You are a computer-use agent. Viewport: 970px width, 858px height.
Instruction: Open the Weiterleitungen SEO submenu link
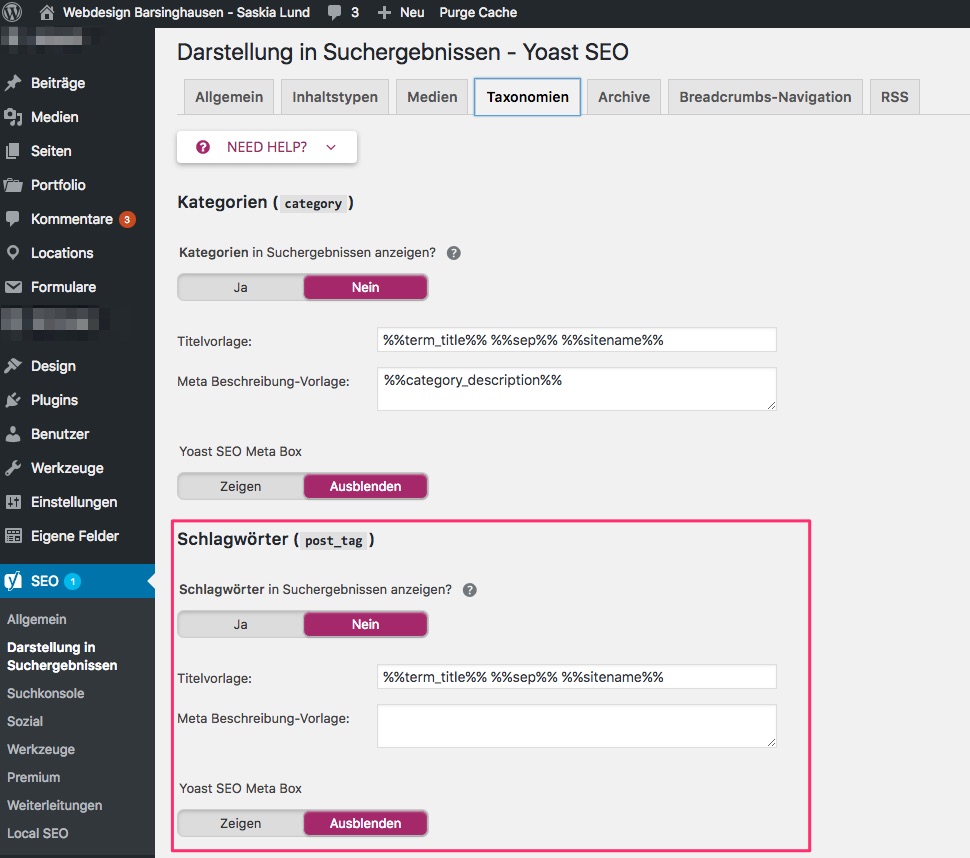point(54,805)
